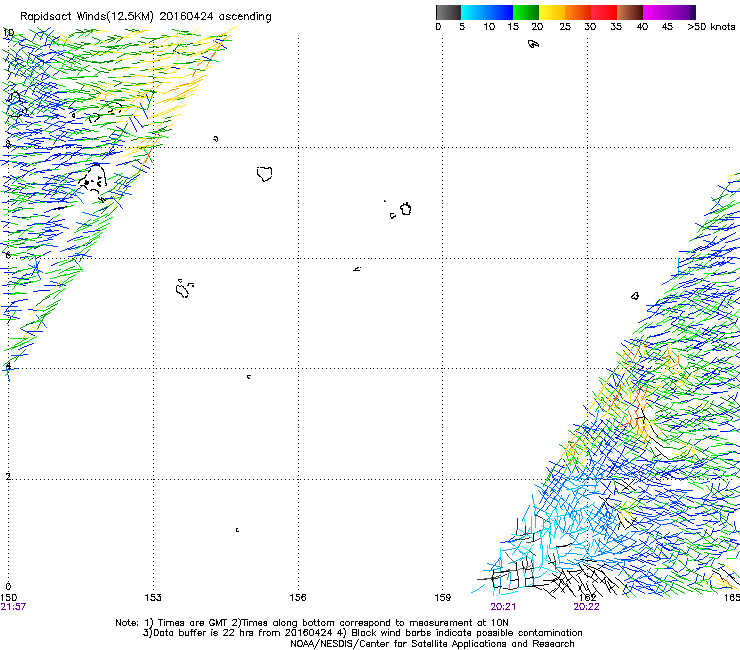Click the longitude label '159'
This screenshot has width=740, height=650.
click(x=443, y=598)
